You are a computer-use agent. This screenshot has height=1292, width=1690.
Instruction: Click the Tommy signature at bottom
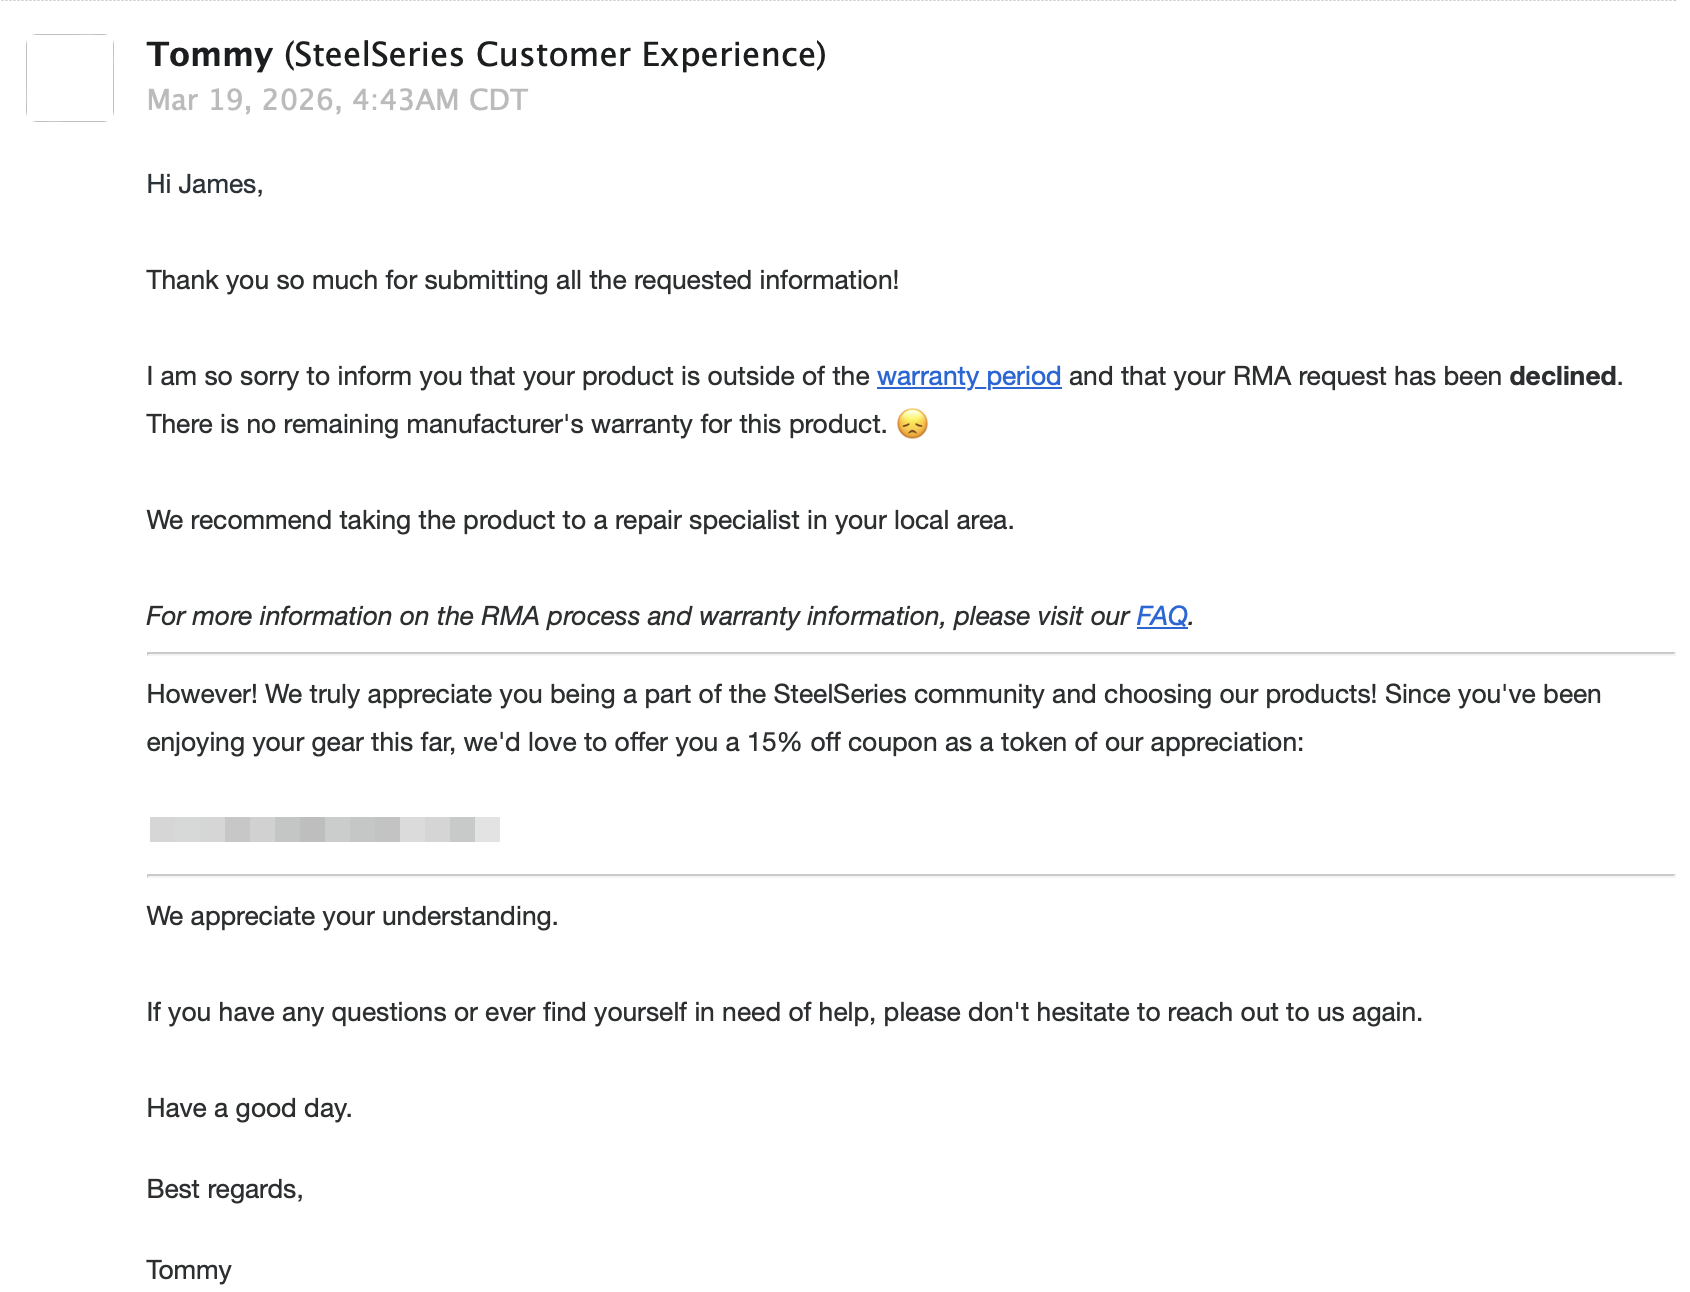coord(189,1270)
